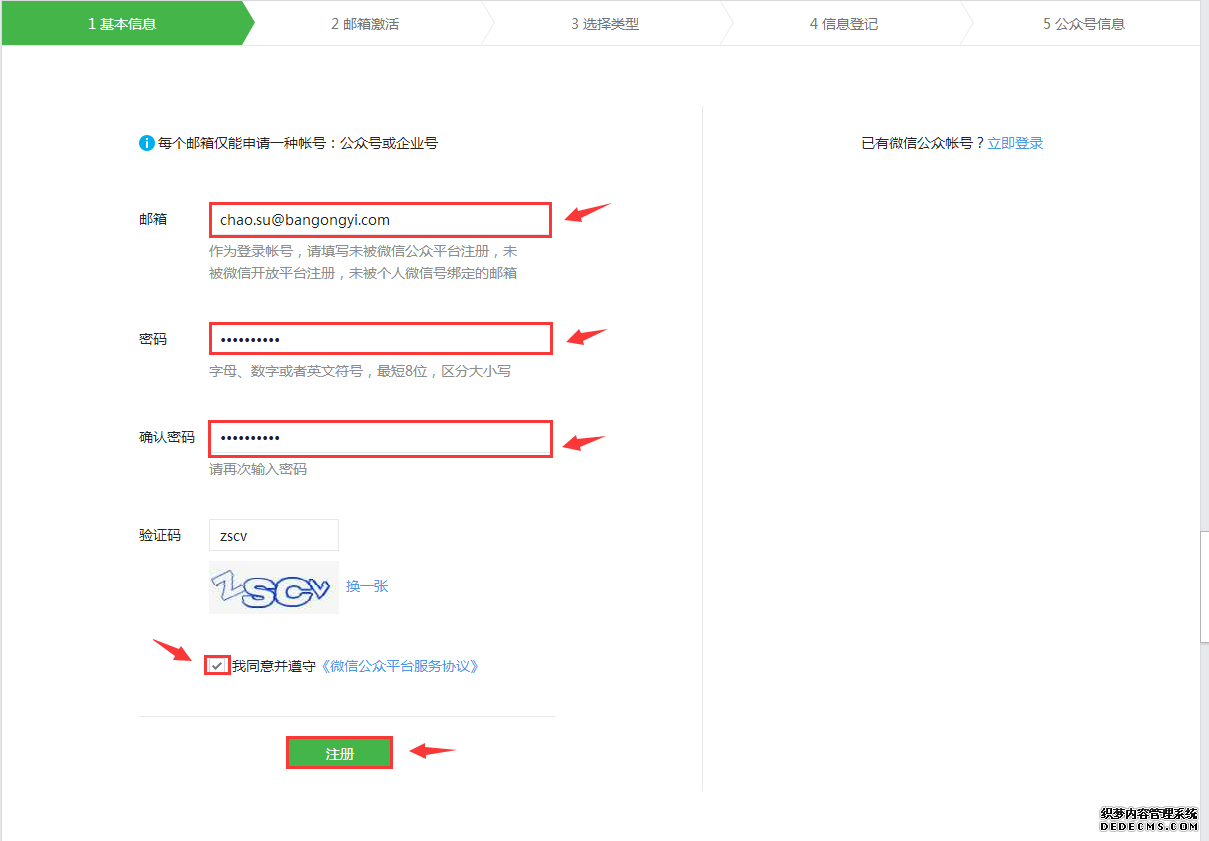Click hint text 请再次输入密码

point(258,469)
